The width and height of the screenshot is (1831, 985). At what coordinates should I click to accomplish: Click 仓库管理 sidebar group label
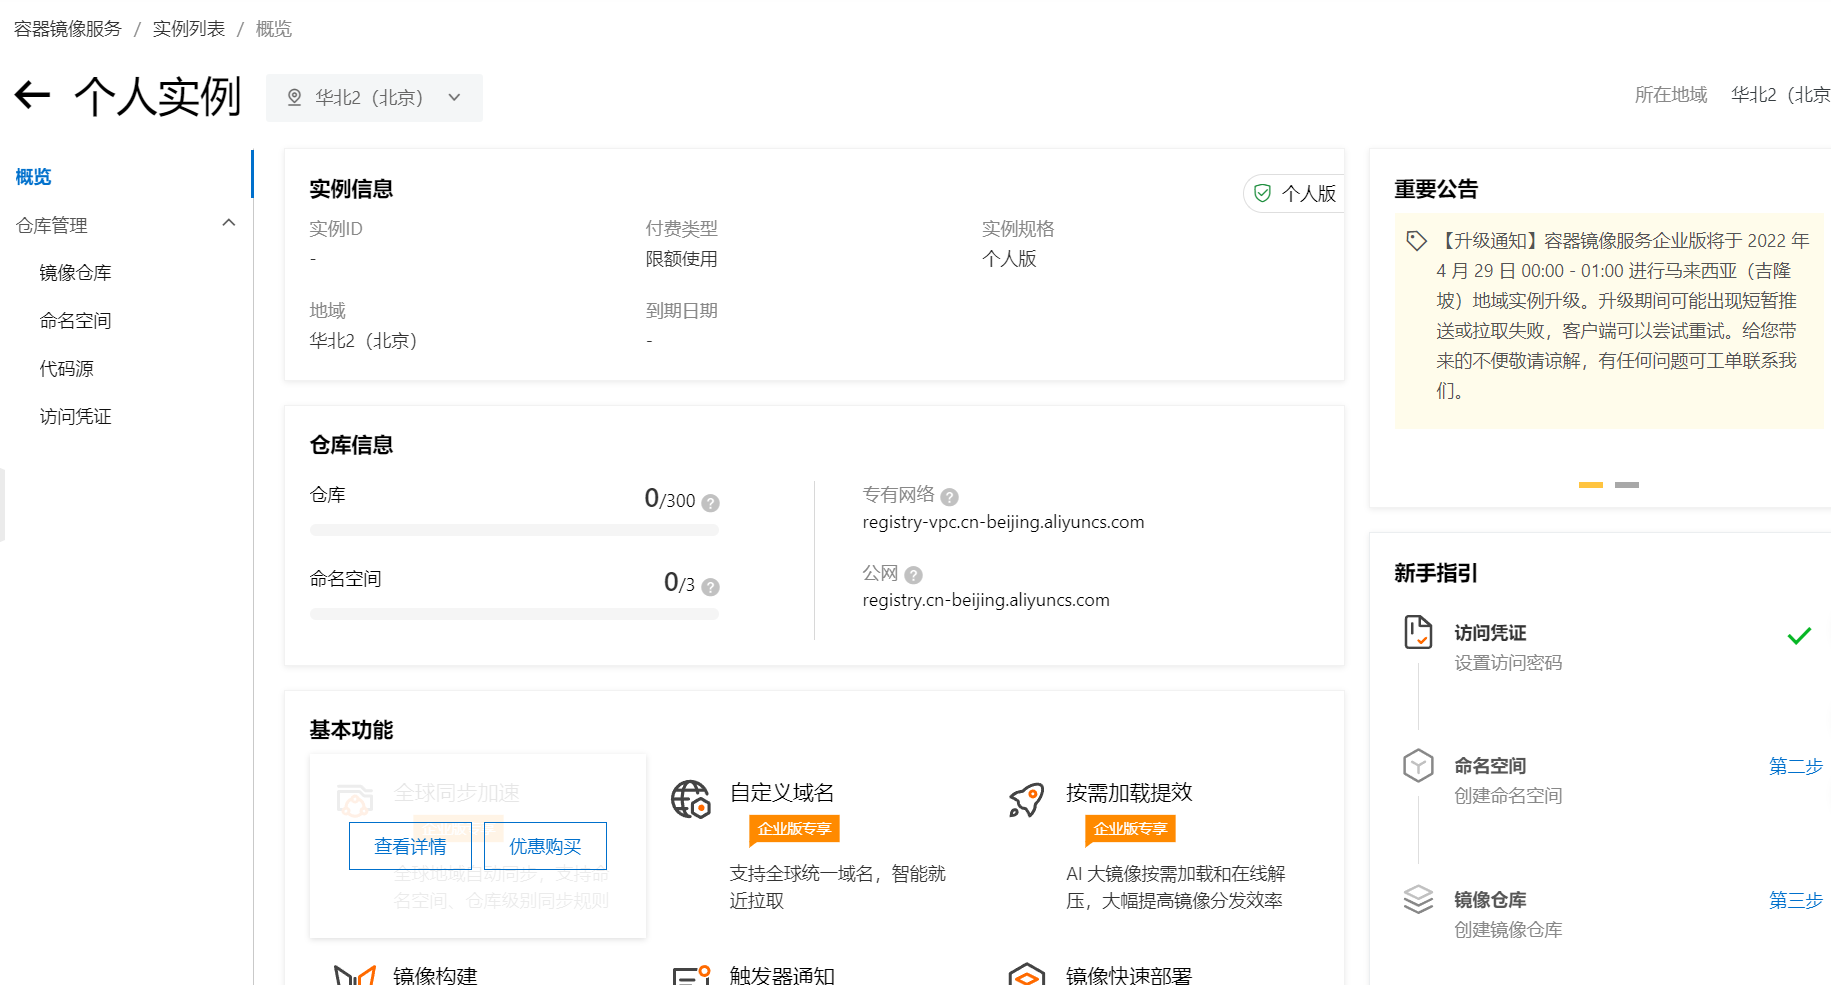click(52, 226)
